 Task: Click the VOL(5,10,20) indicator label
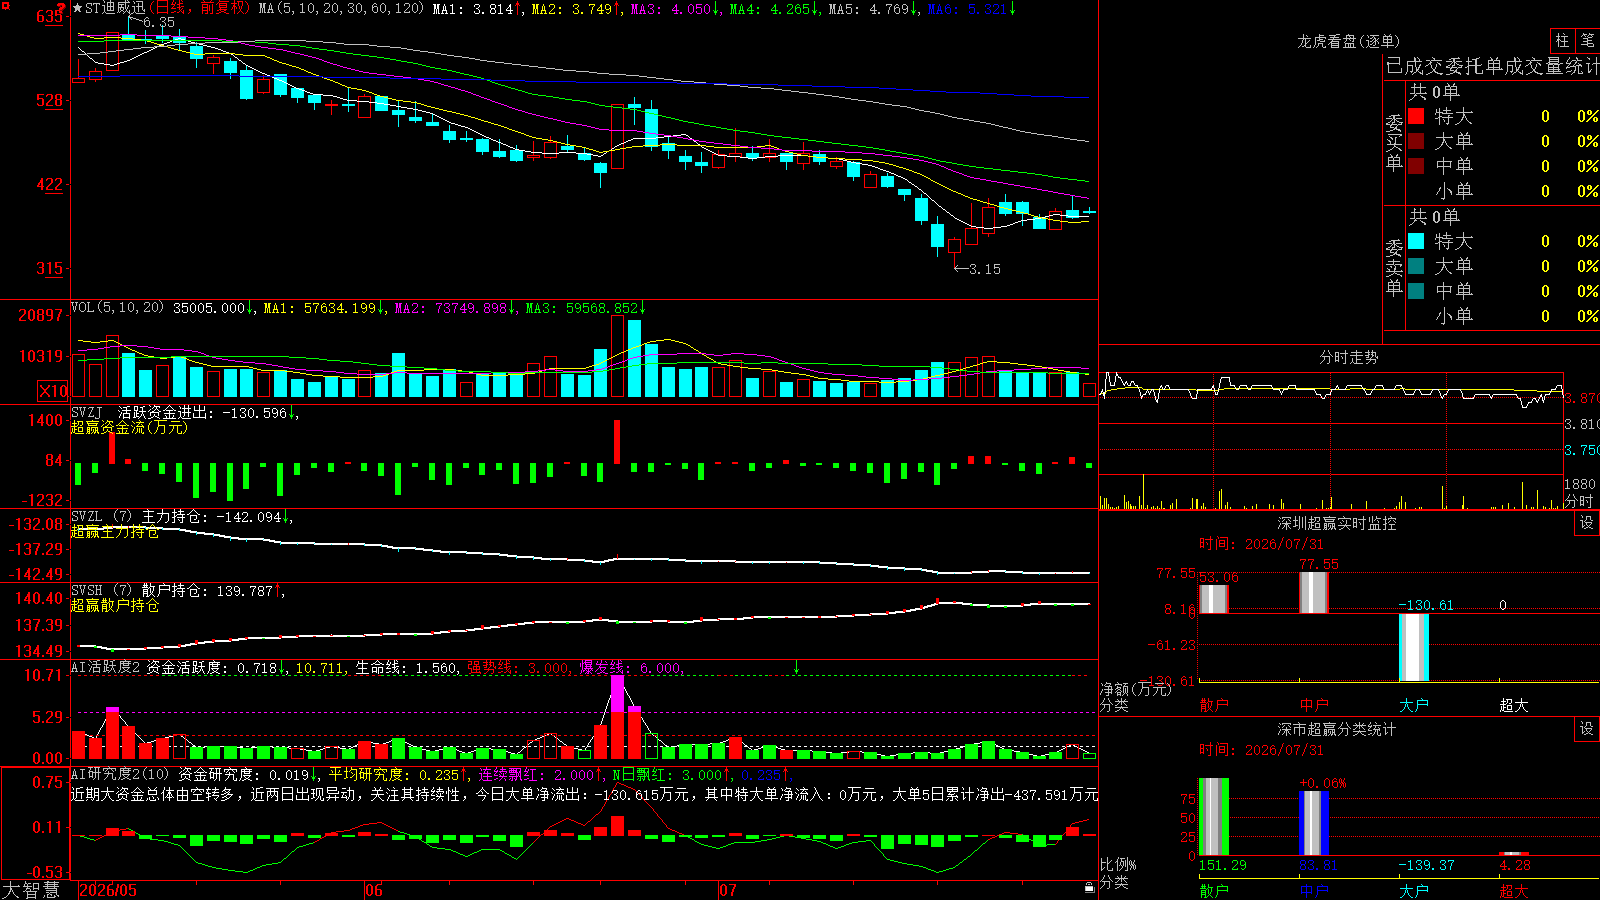[118, 308]
